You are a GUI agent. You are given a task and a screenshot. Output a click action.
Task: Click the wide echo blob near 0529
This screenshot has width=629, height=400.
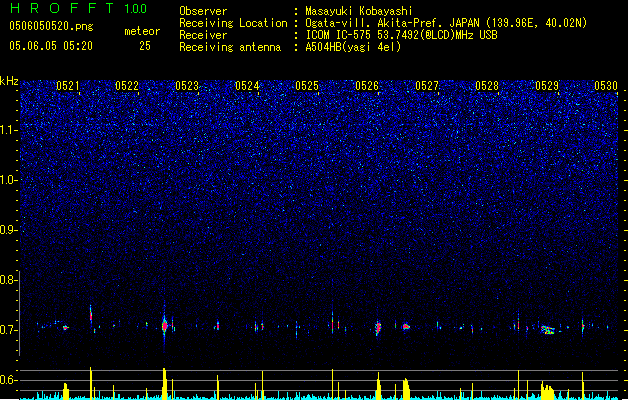click(x=548, y=330)
